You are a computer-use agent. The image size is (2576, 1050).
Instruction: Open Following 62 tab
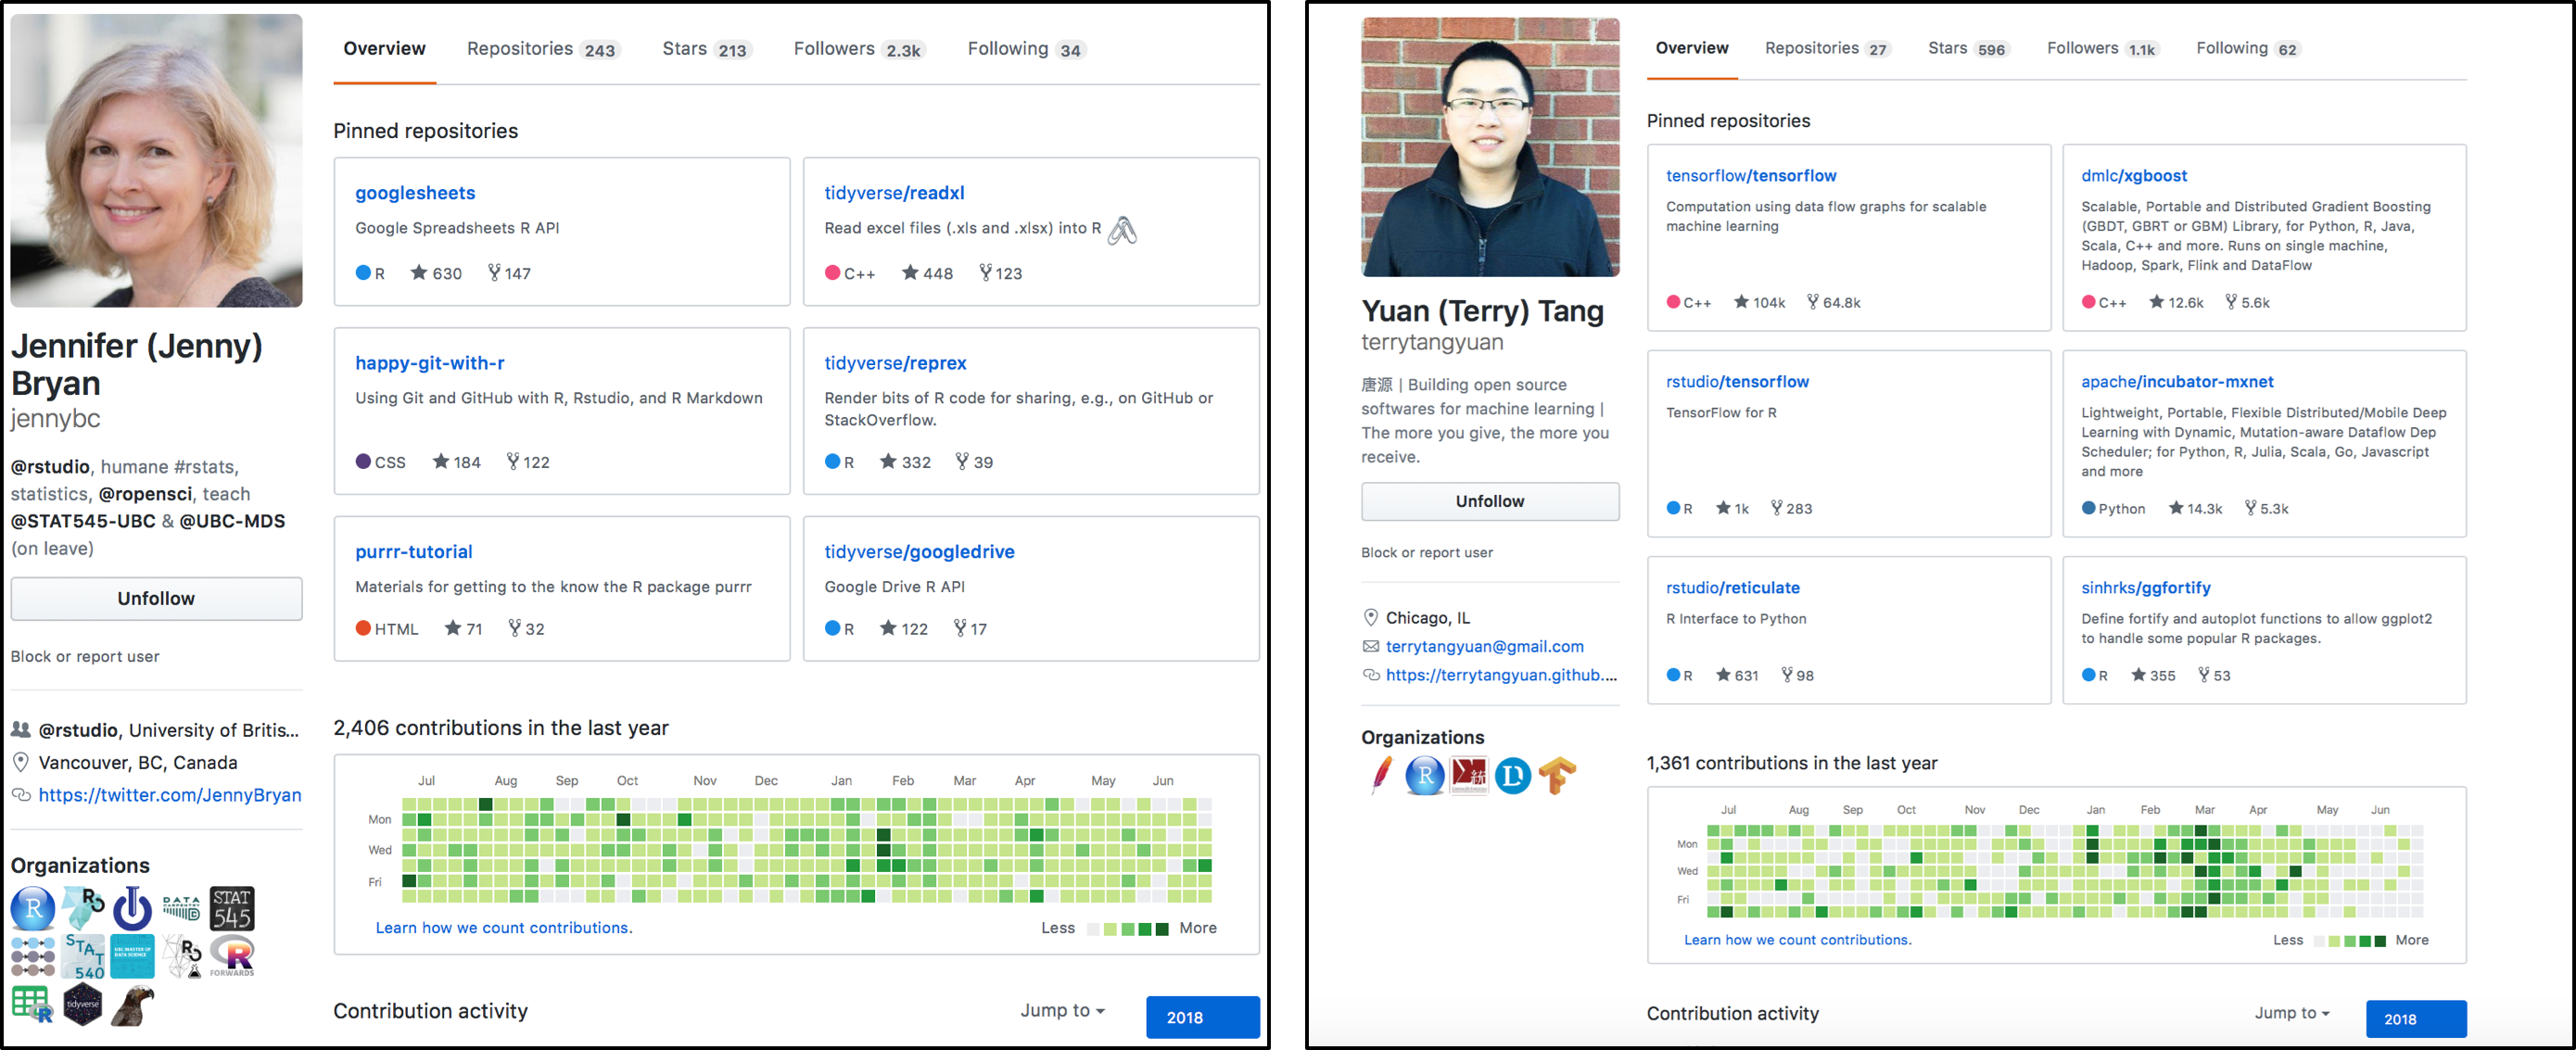click(x=2247, y=48)
